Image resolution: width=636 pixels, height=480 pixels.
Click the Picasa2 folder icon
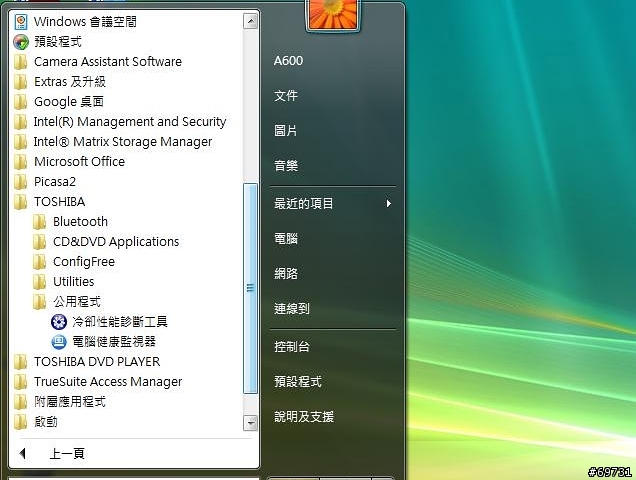pos(20,182)
